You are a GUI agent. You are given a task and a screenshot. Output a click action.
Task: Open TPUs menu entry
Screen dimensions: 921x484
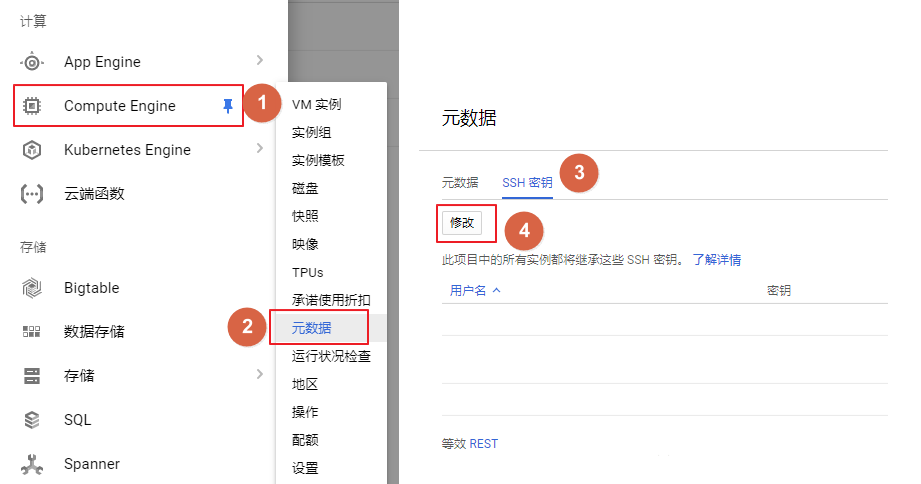[x=308, y=273]
